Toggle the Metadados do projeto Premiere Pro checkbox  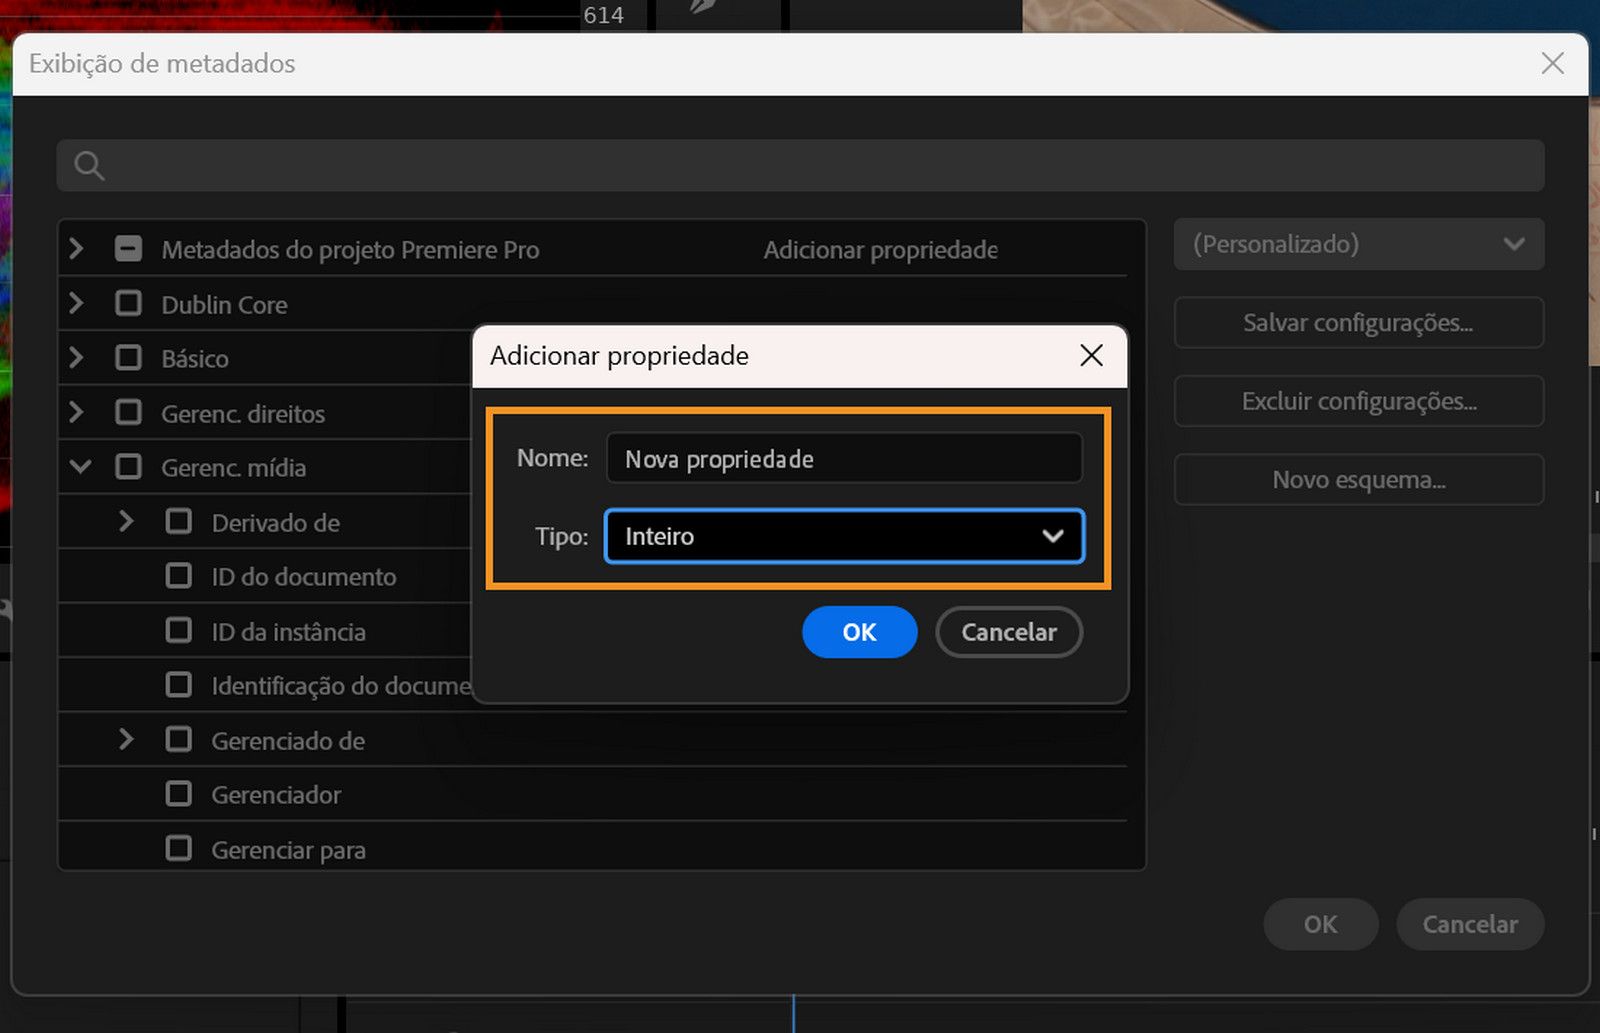pos(128,249)
